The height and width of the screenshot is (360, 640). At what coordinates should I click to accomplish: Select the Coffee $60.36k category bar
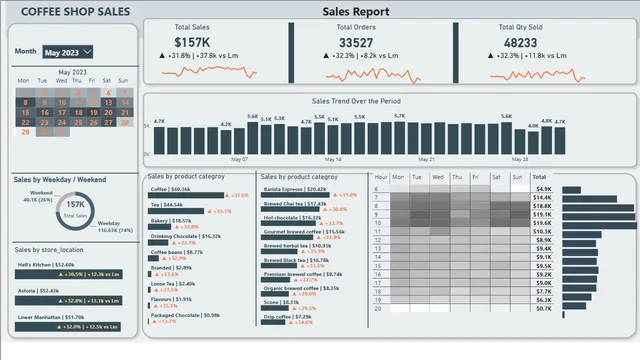point(186,196)
